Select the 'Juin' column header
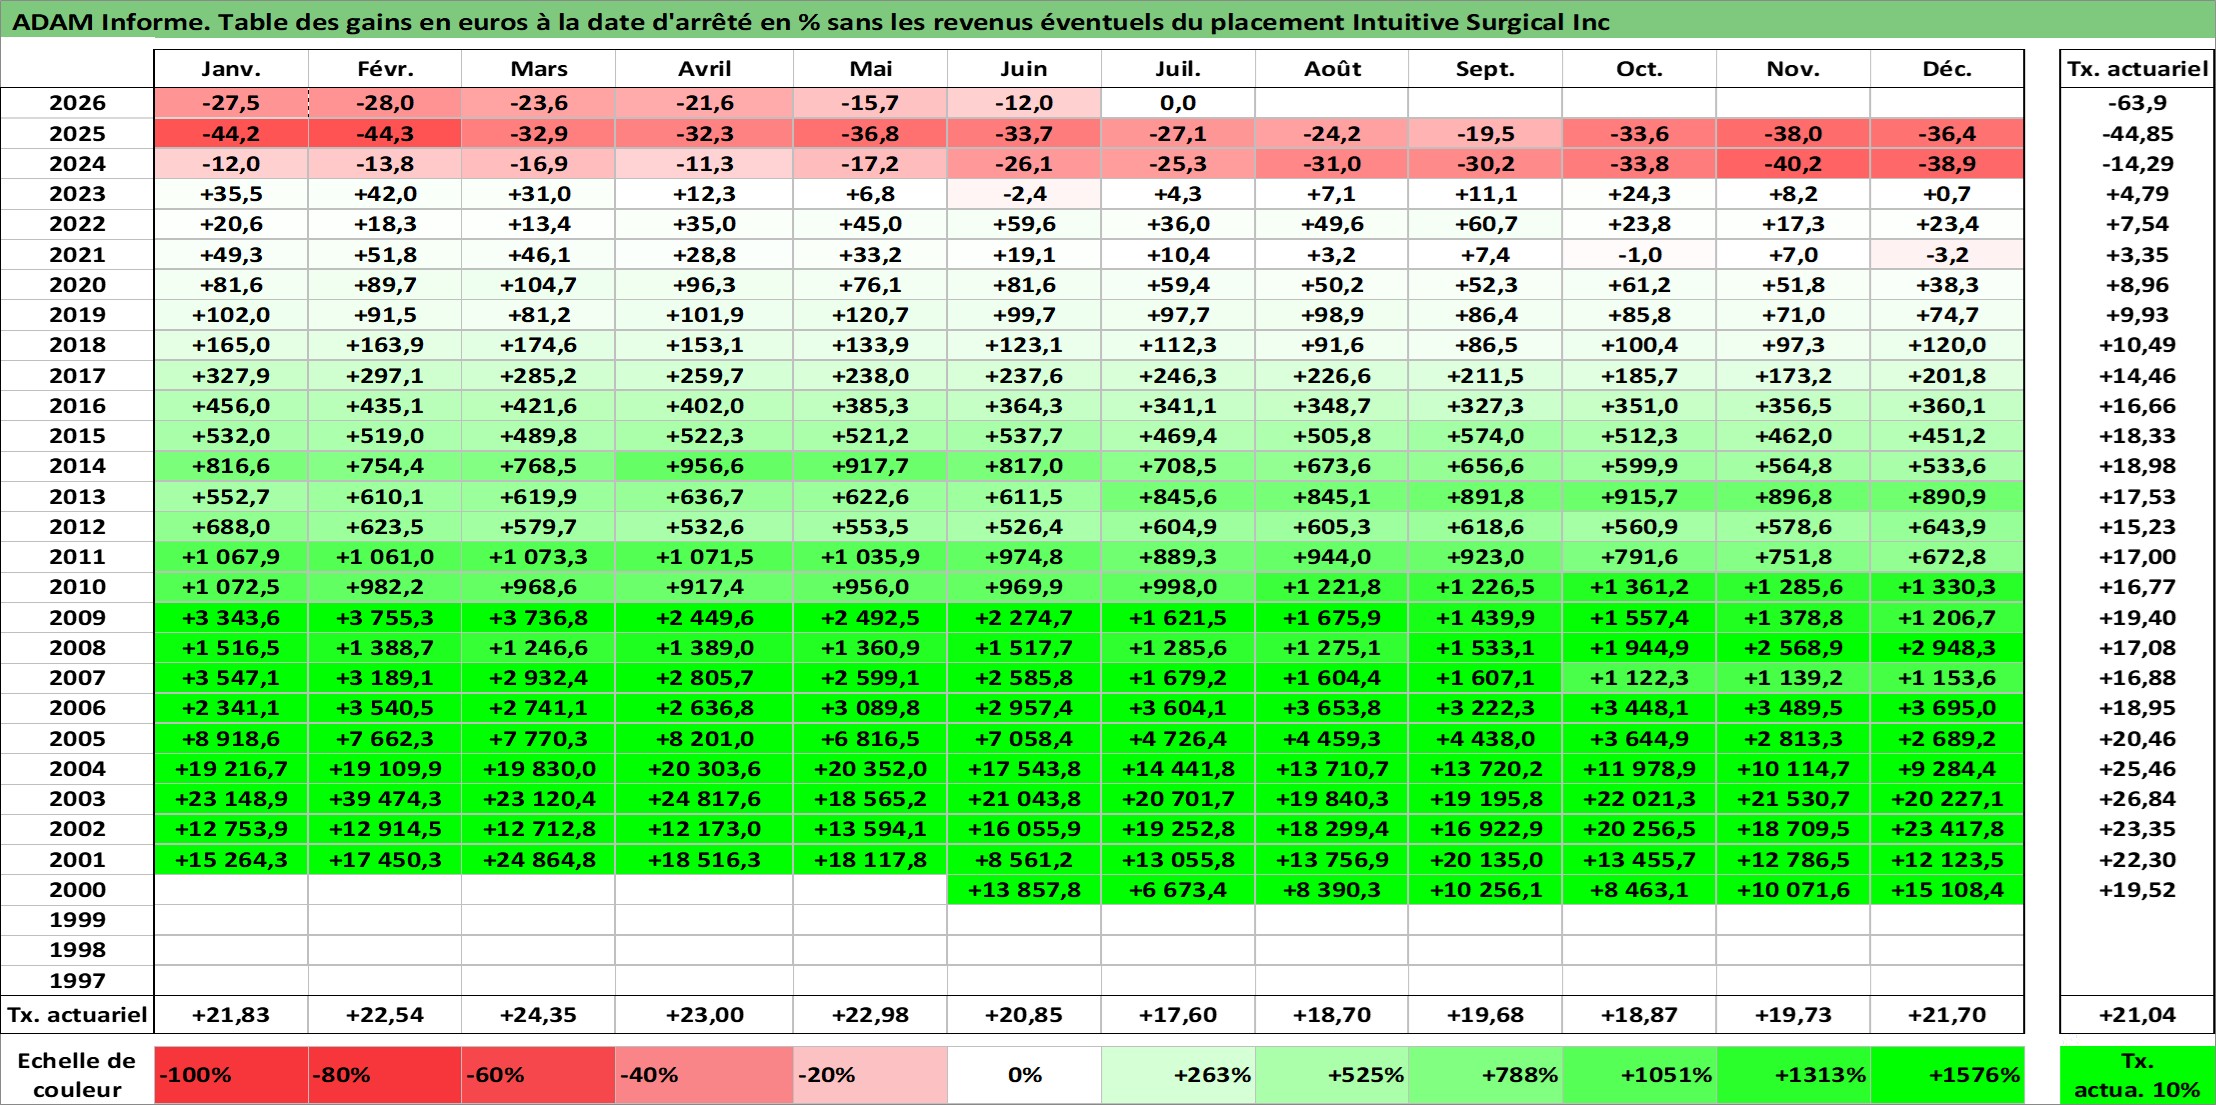 [x=1024, y=69]
